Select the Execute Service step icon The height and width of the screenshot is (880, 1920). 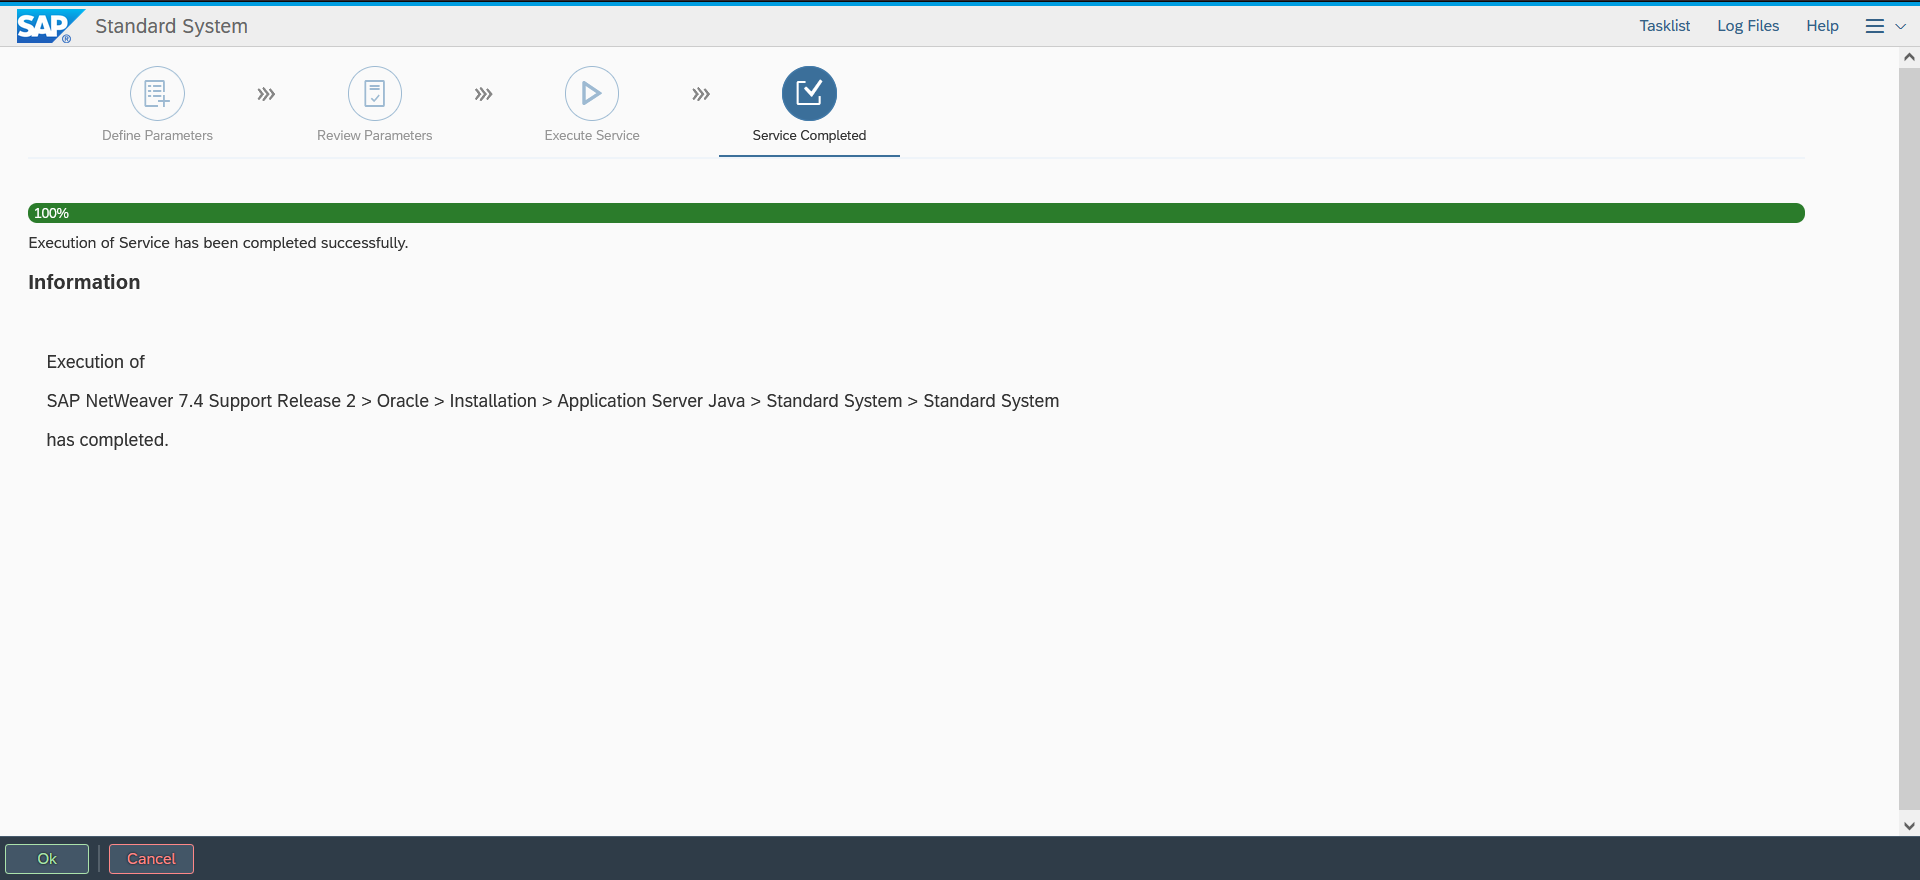tap(592, 93)
